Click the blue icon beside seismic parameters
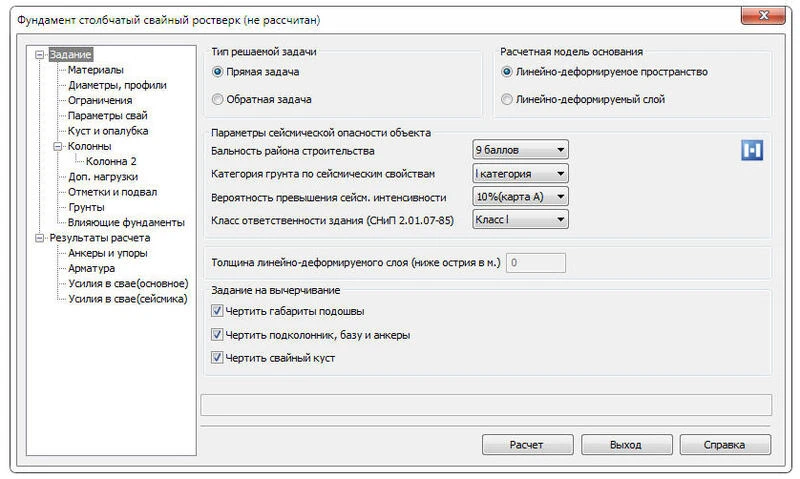Viewport: 800px width, 479px height. click(751, 150)
